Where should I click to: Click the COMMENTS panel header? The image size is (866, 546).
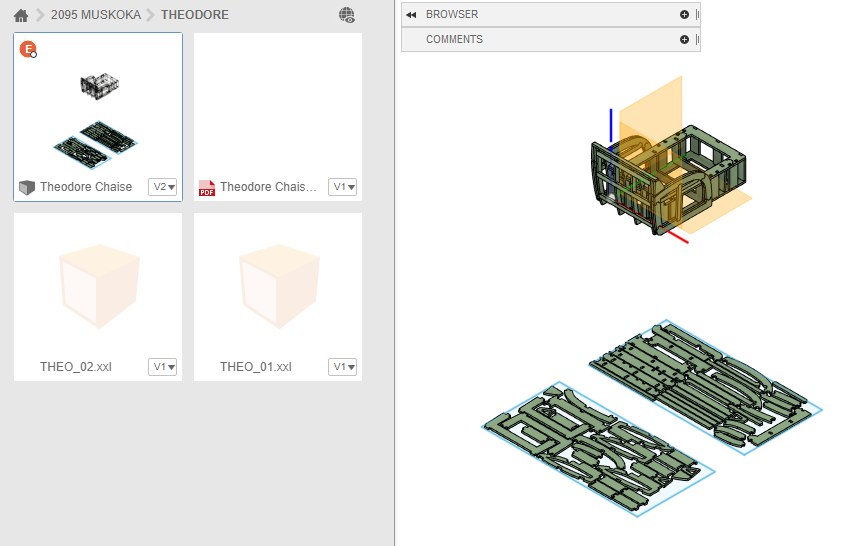454,40
